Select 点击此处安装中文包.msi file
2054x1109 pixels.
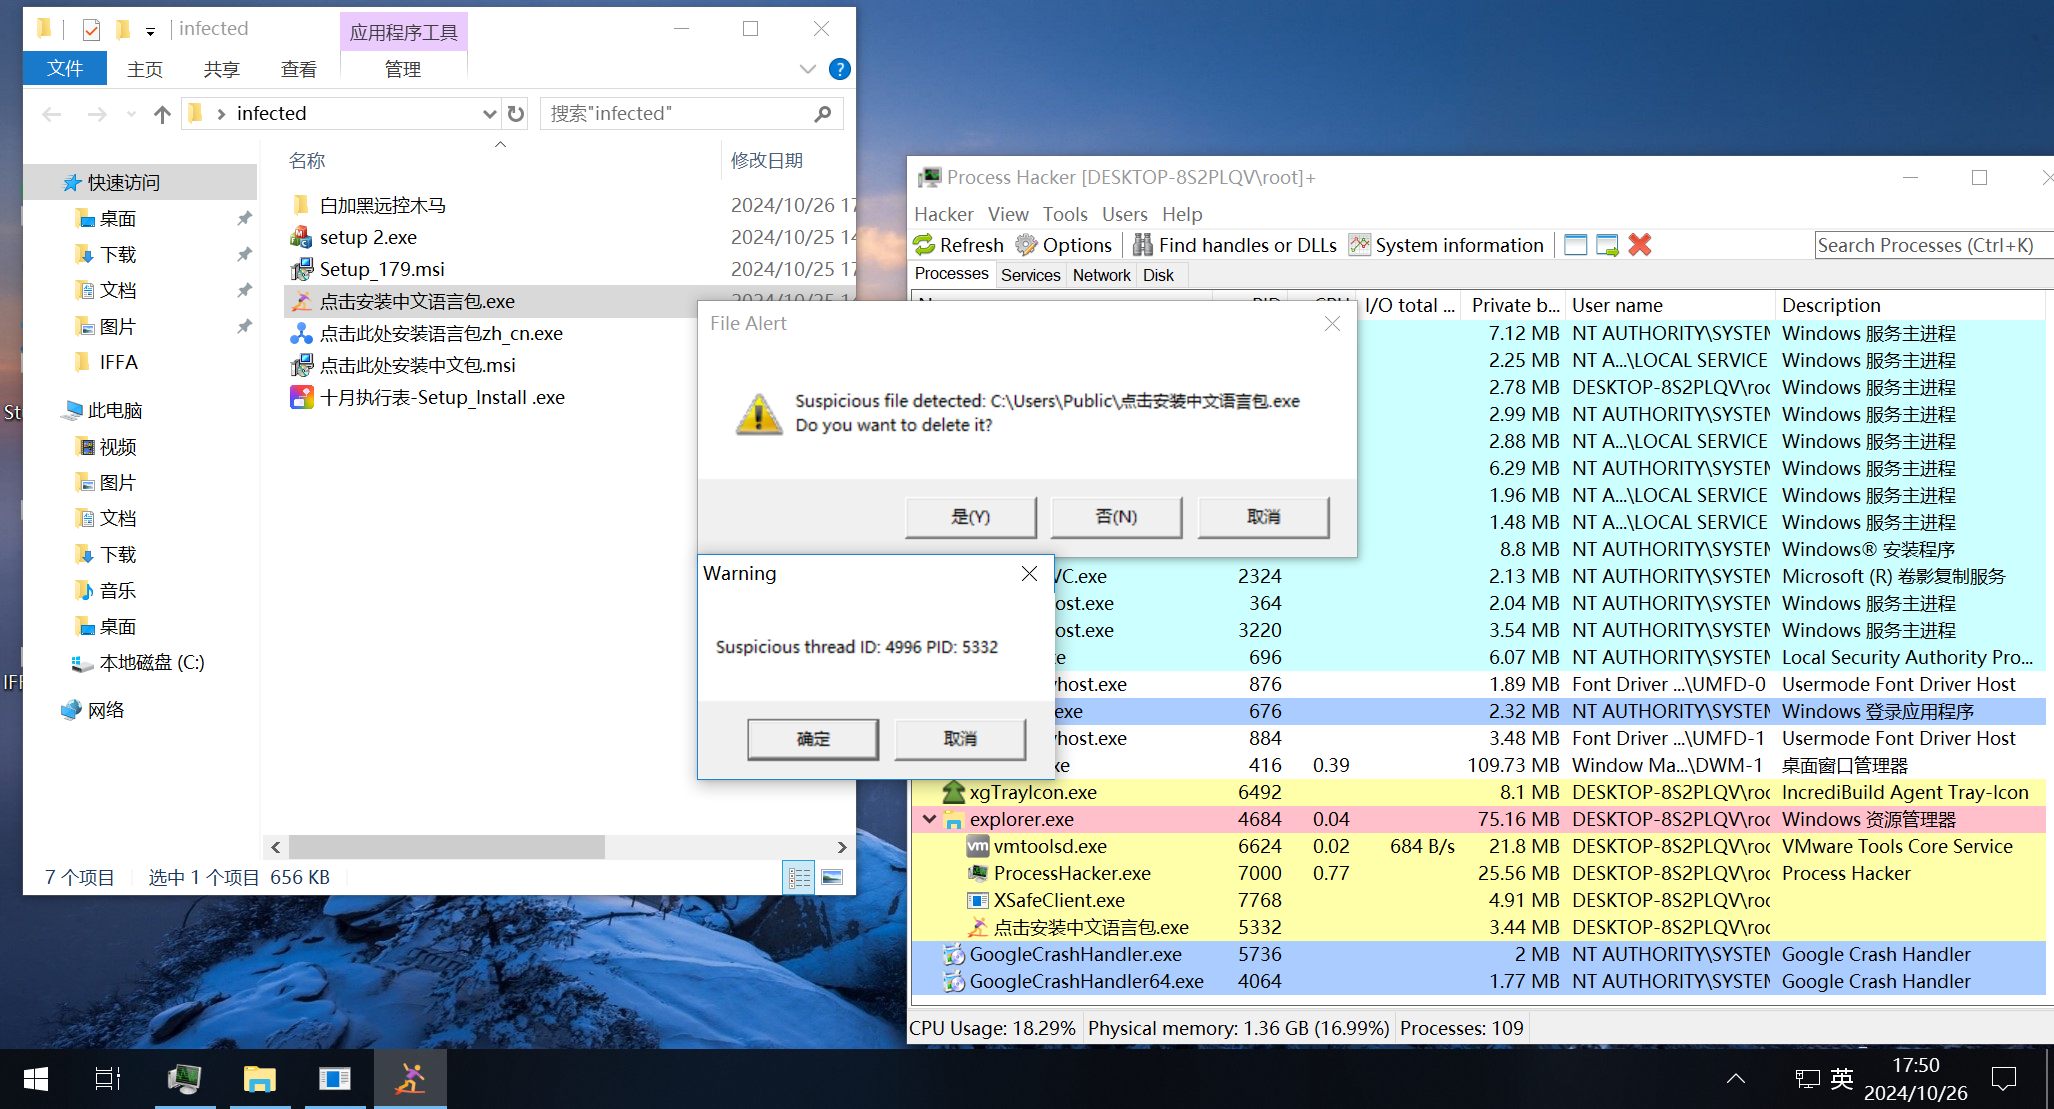(x=417, y=365)
